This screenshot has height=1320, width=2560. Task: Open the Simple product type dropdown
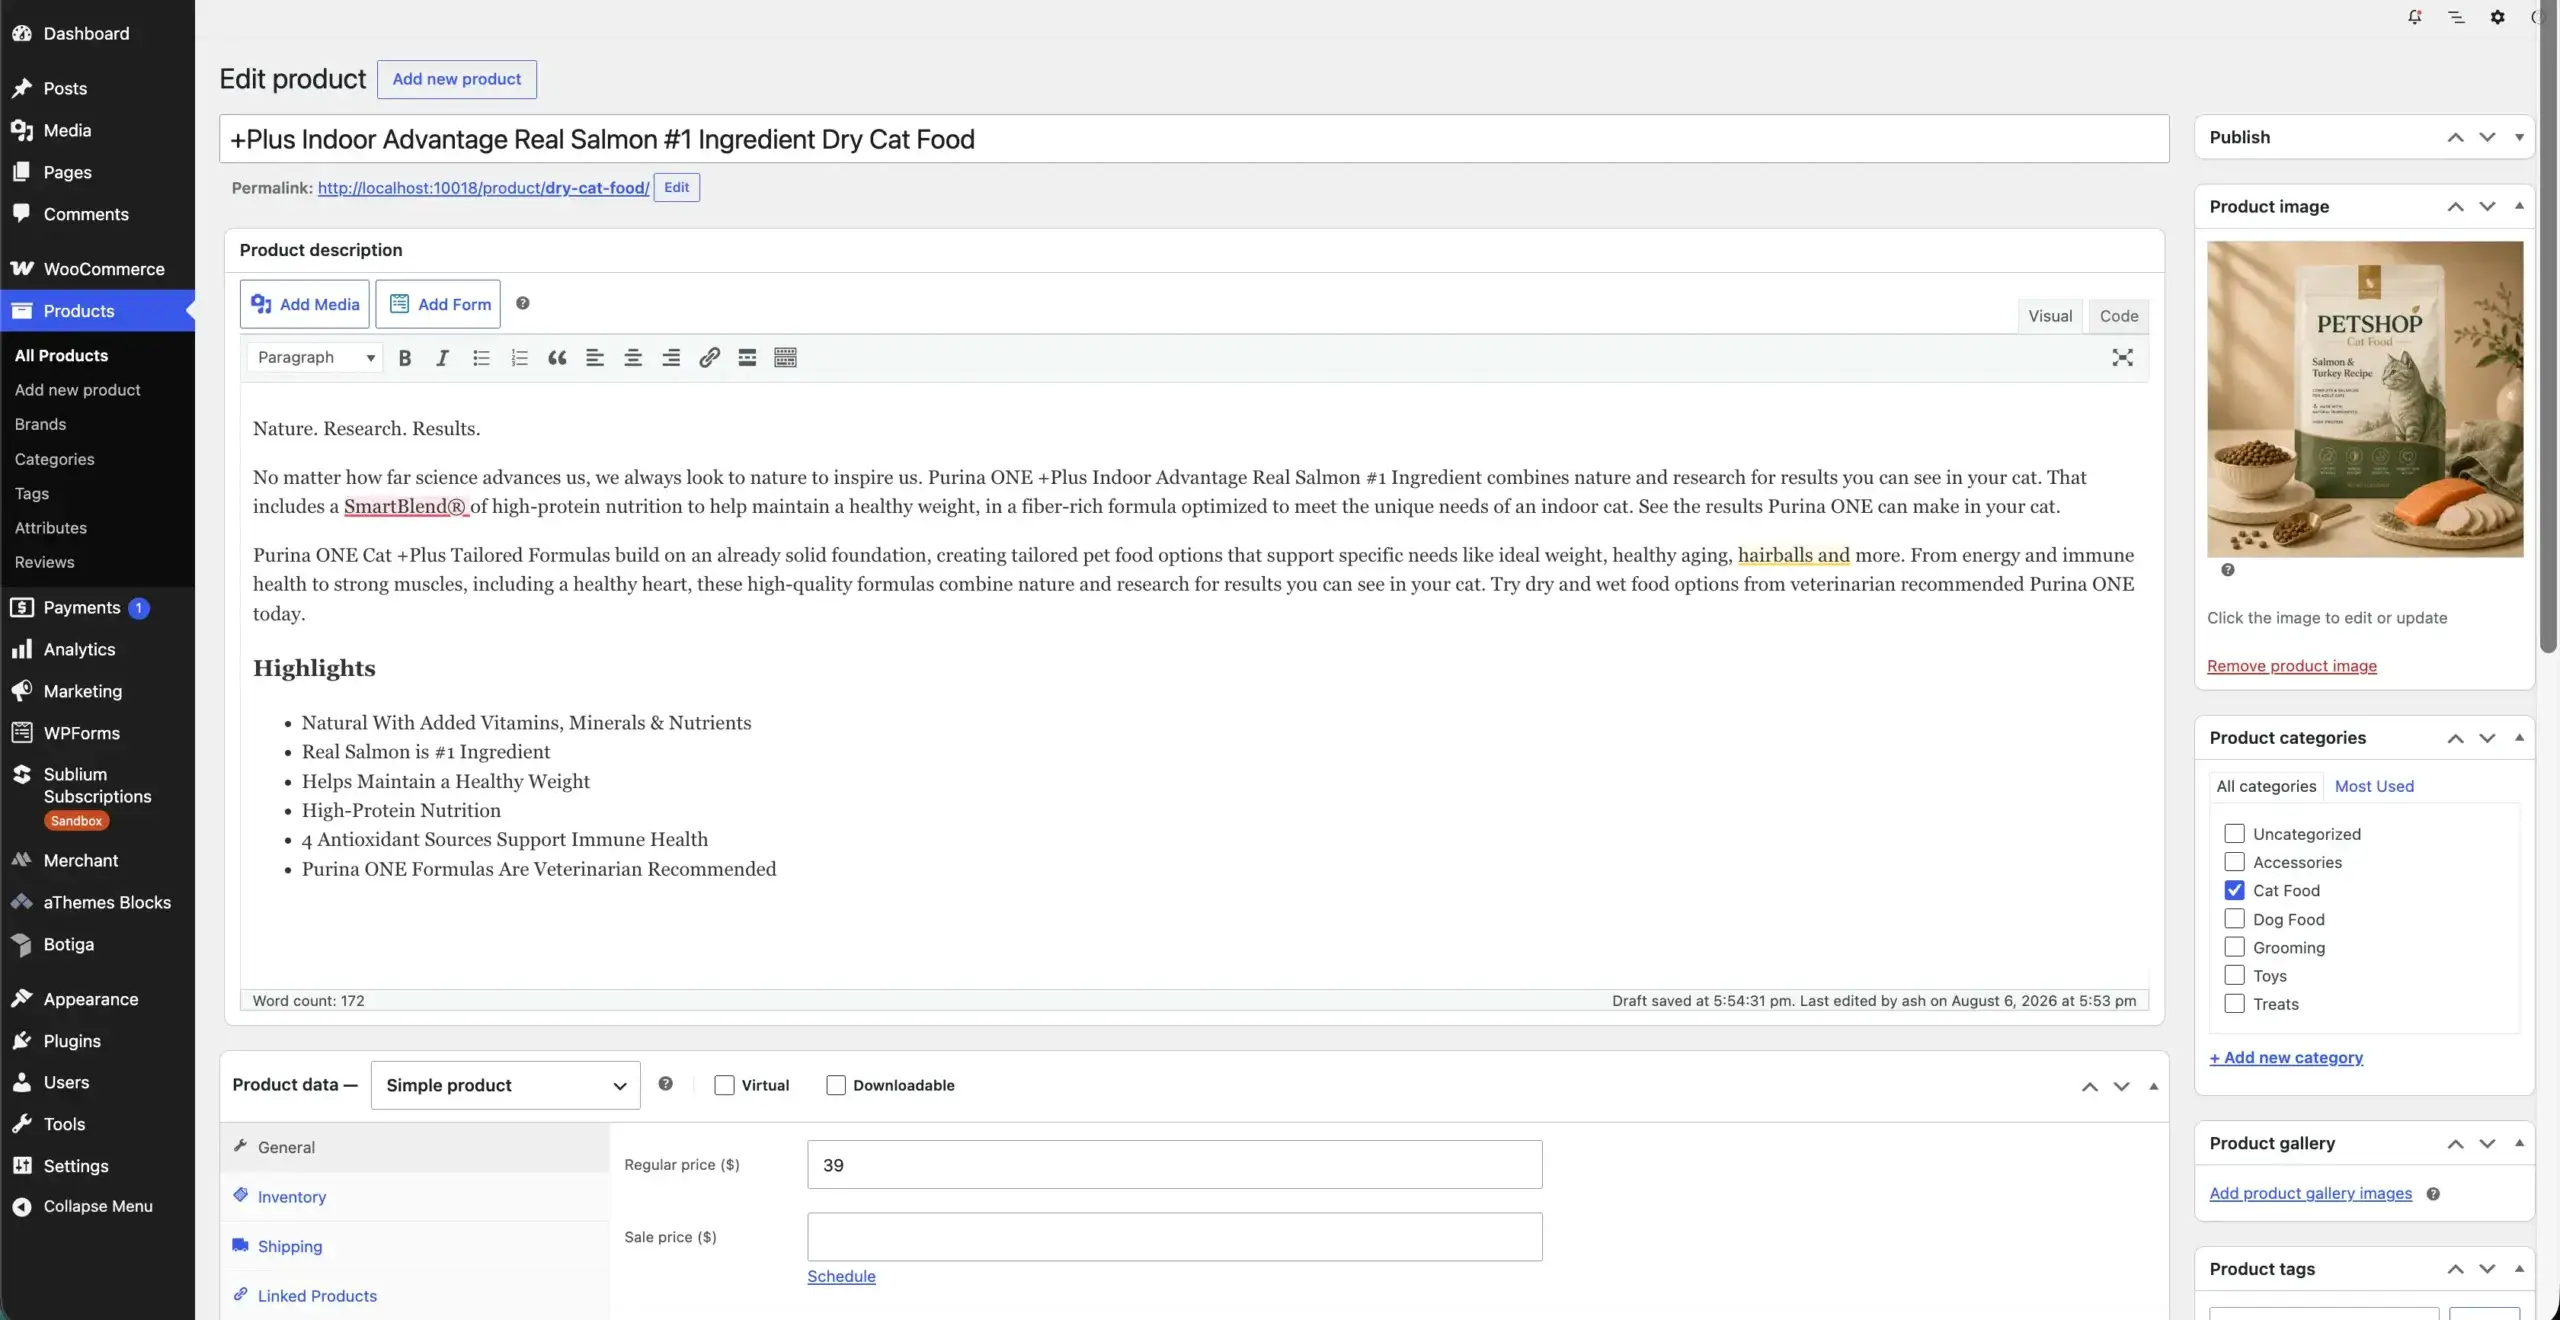(505, 1085)
